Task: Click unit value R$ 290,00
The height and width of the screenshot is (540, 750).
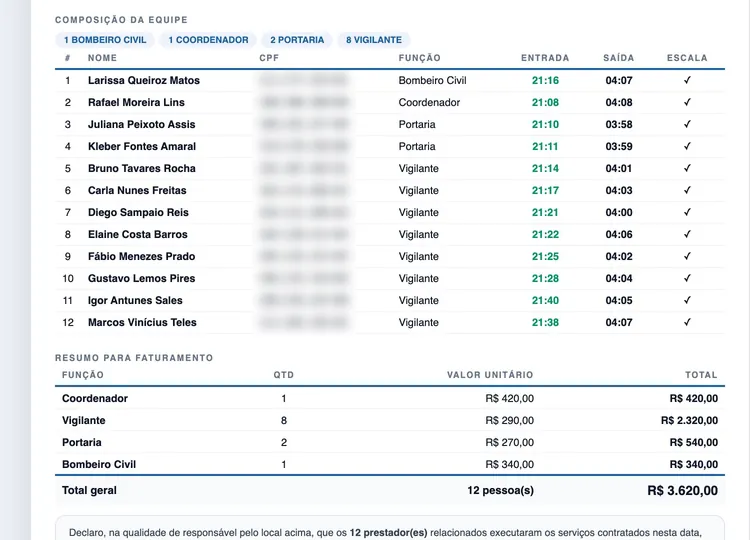Action: click(509, 420)
